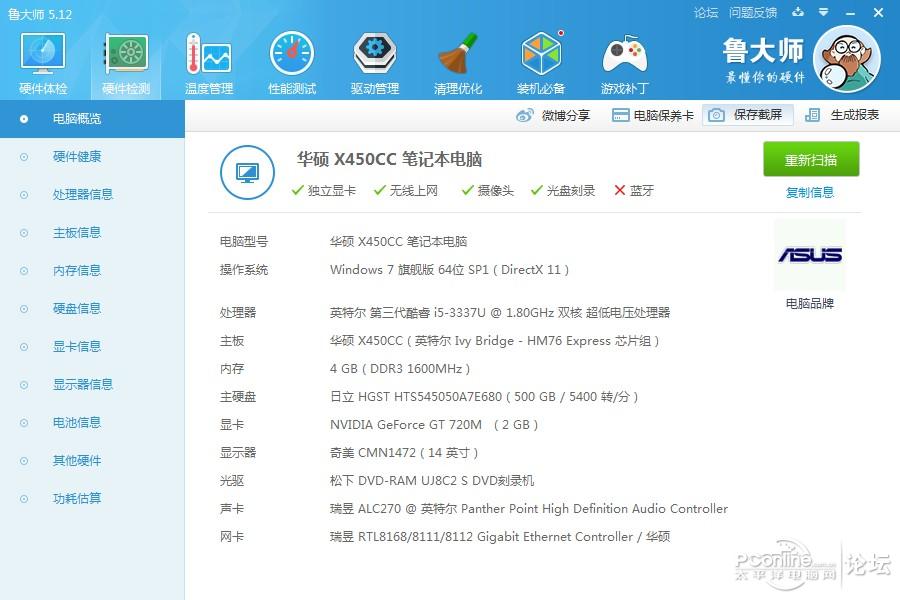Click 电脑型号 row label
This screenshot has width=900, height=600.
pyautogui.click(x=244, y=242)
